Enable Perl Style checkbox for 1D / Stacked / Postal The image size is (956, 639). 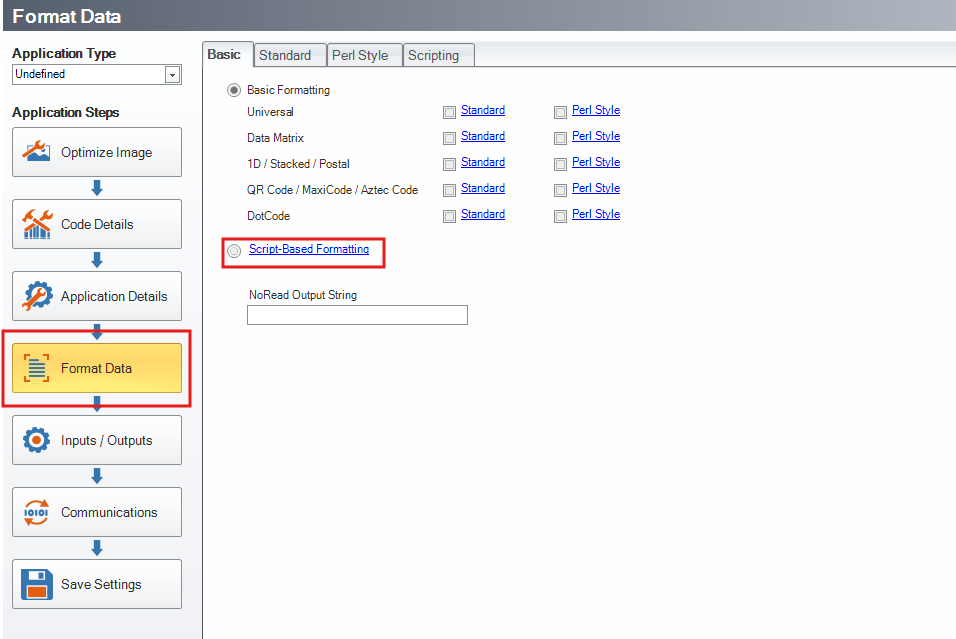[x=560, y=164]
